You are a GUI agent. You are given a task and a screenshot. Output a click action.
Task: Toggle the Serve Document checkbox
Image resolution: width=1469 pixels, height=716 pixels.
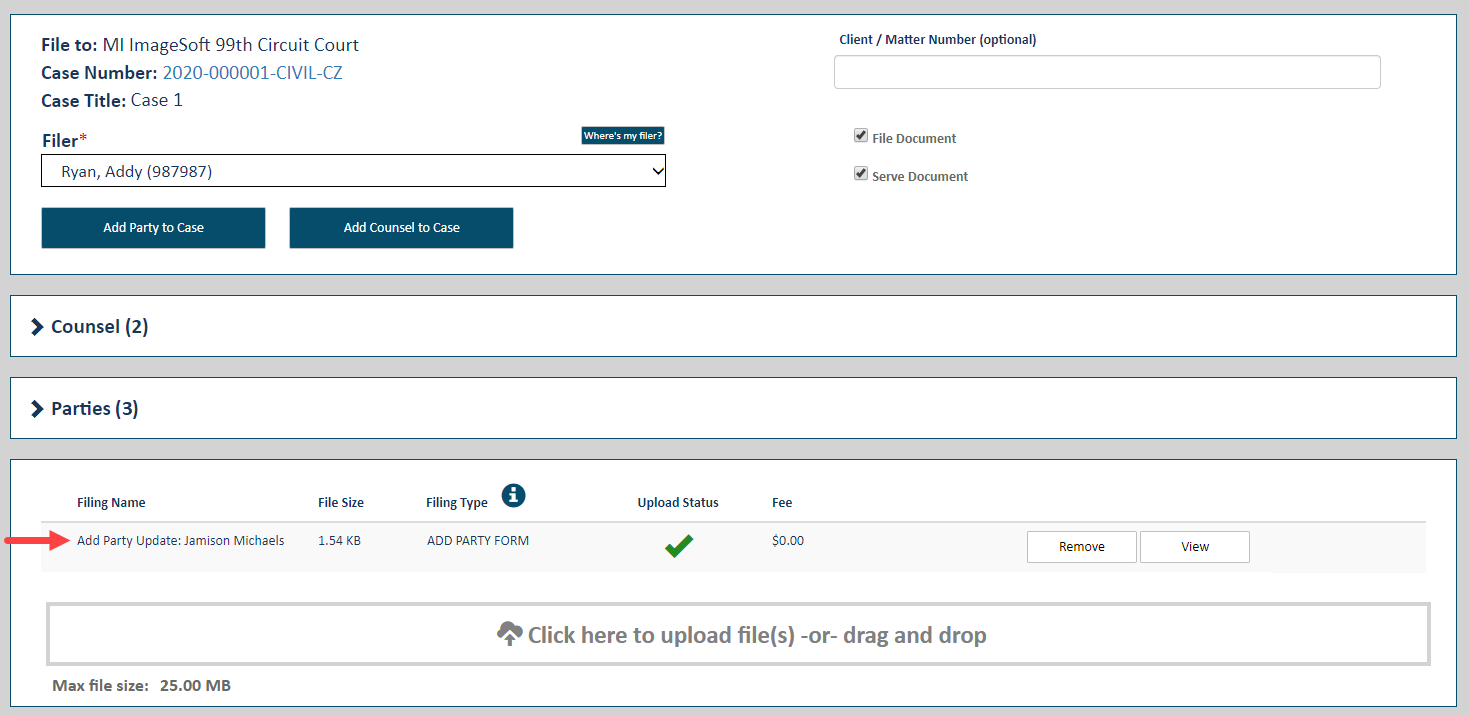[860, 174]
